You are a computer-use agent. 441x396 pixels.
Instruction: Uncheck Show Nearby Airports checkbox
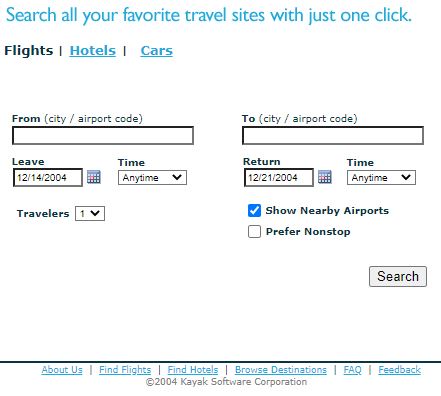254,211
